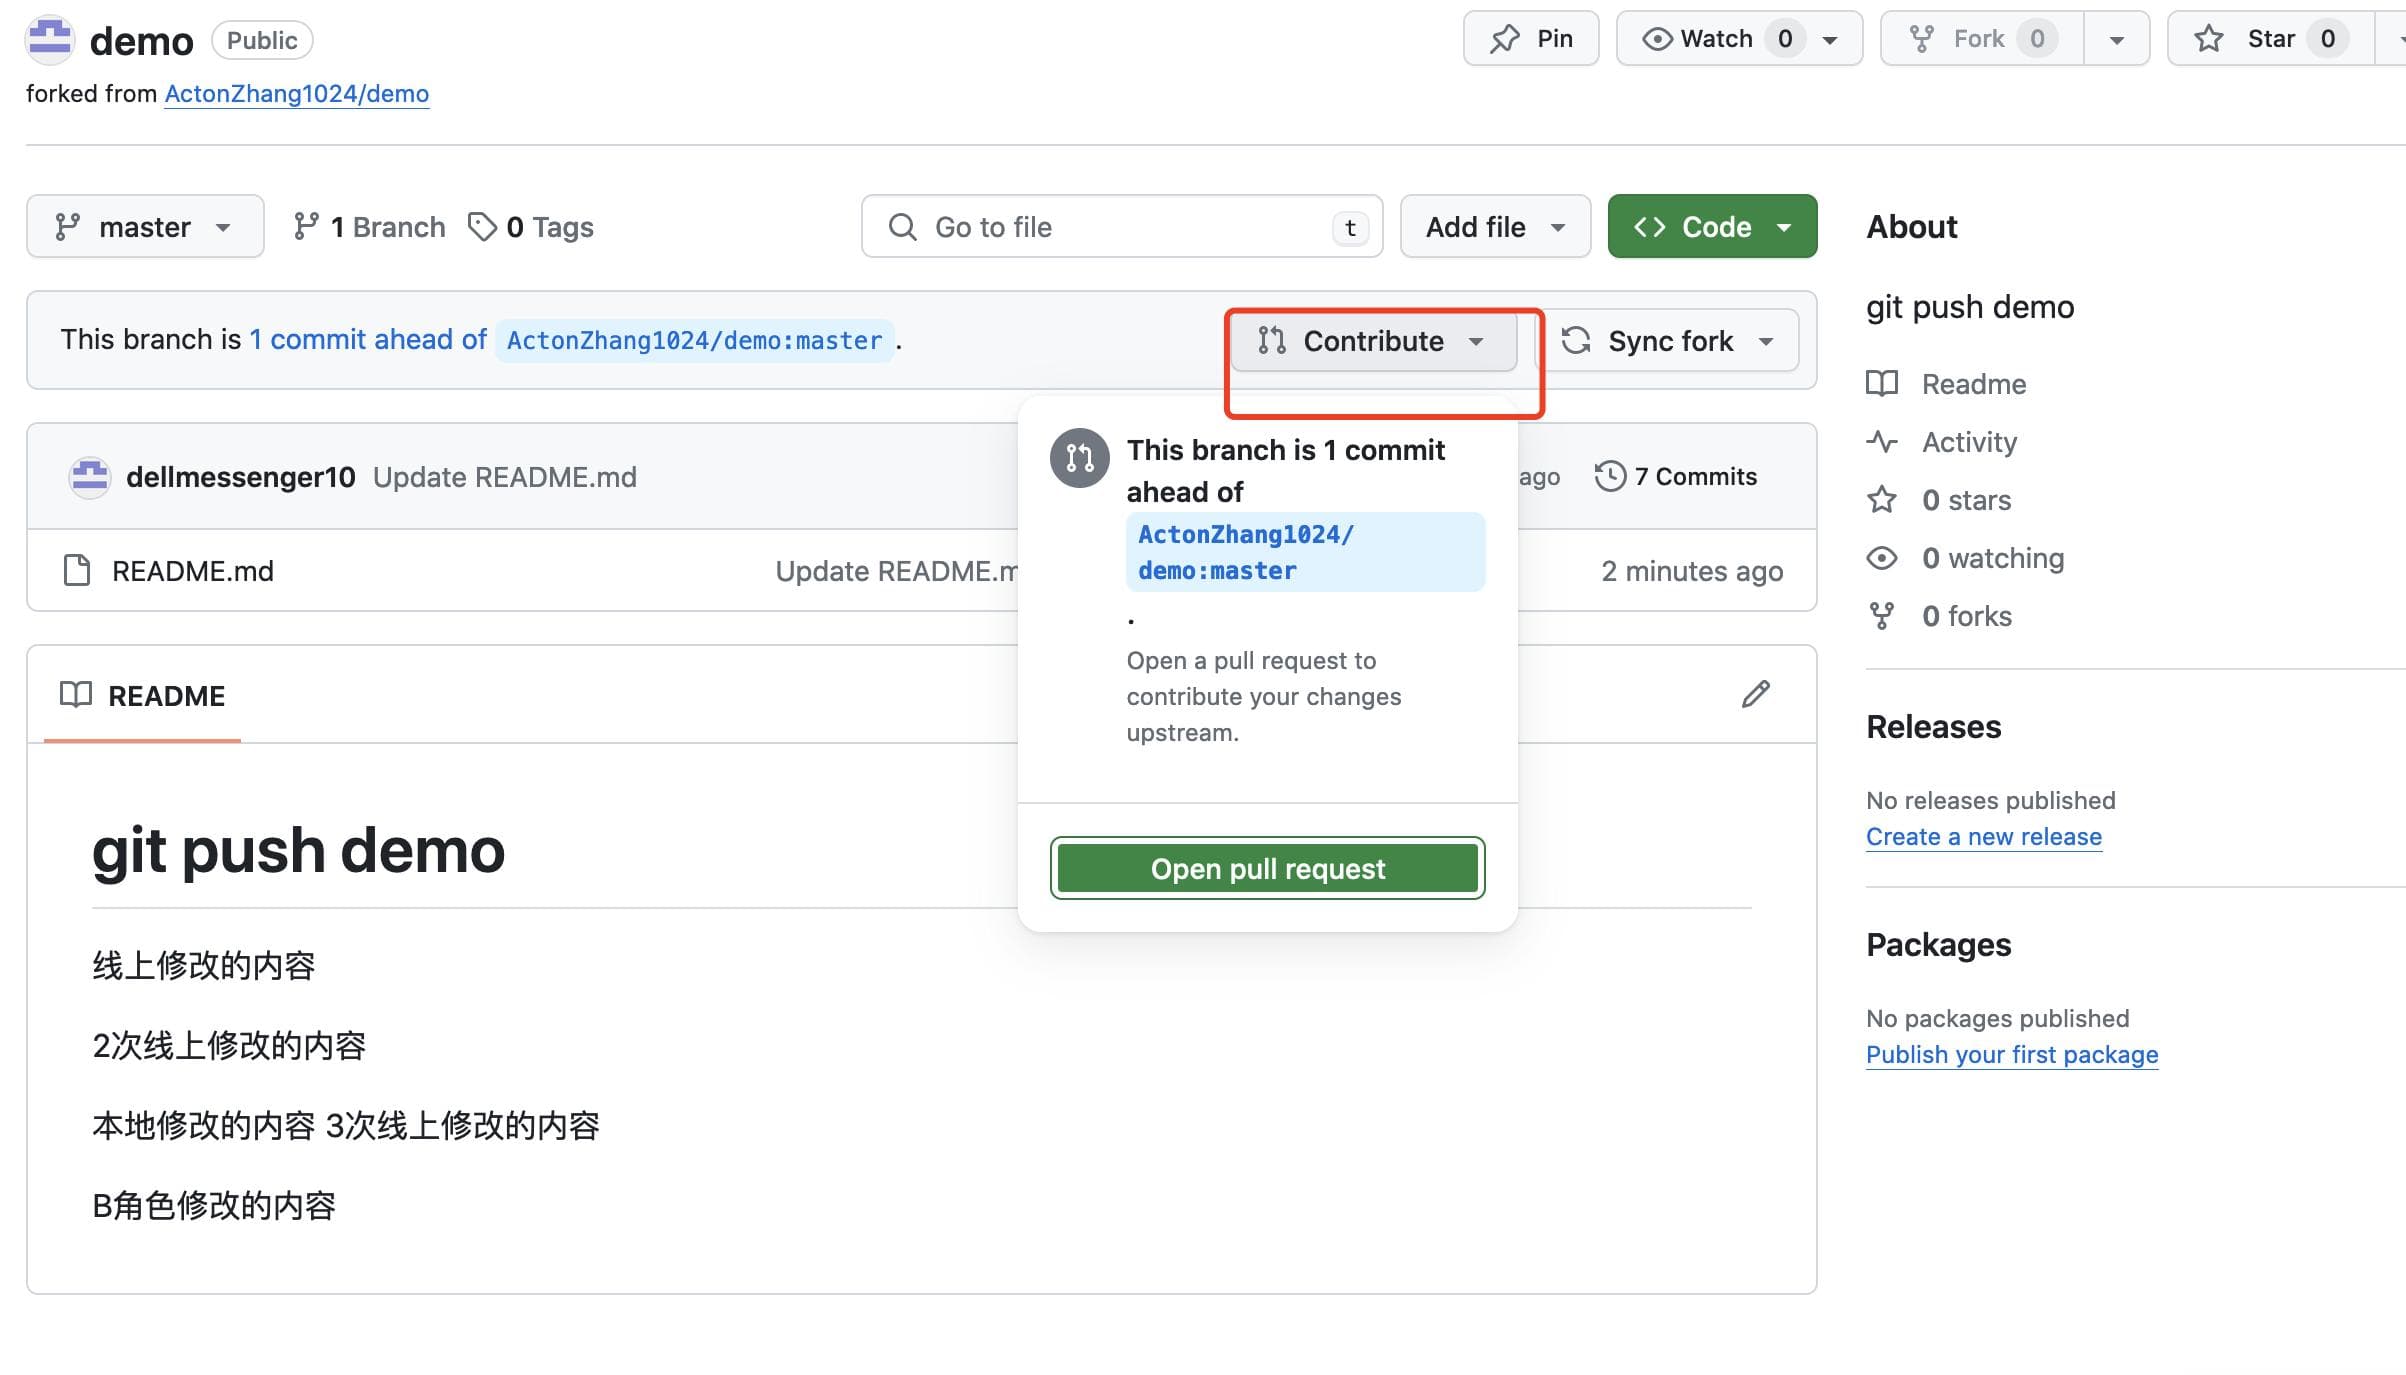The height and width of the screenshot is (1375, 2406).
Task: Click the 1 commit ahead of link
Action: (x=368, y=340)
